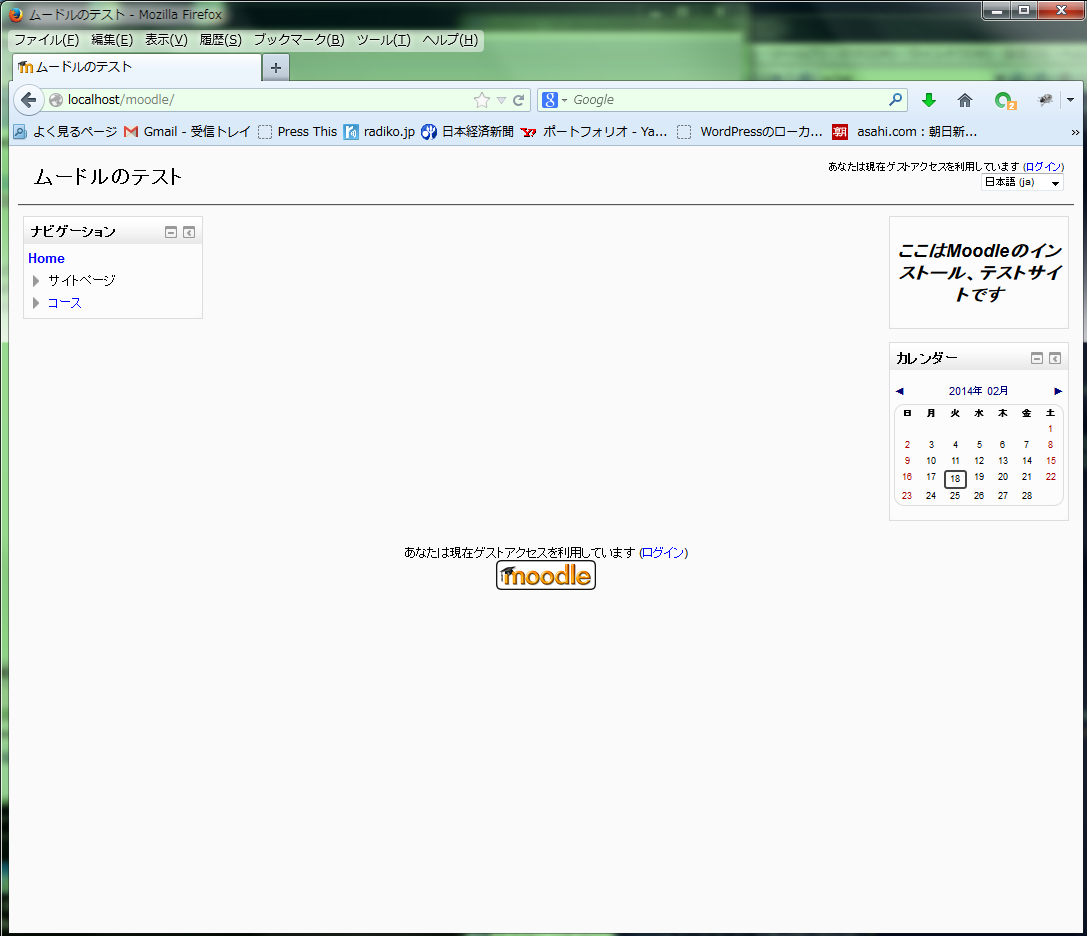Open the asahi.com bookmark

pos(905,132)
